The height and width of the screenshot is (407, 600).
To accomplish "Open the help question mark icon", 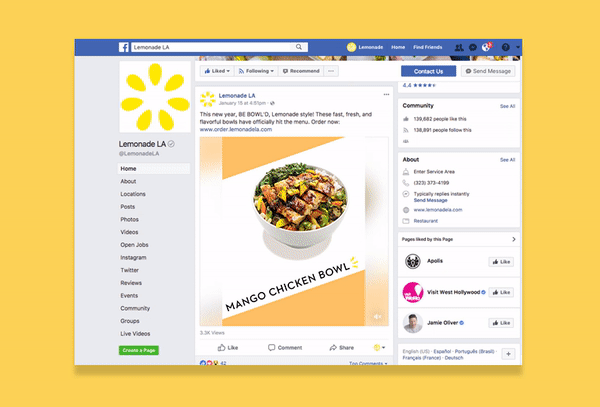I will pos(505,47).
